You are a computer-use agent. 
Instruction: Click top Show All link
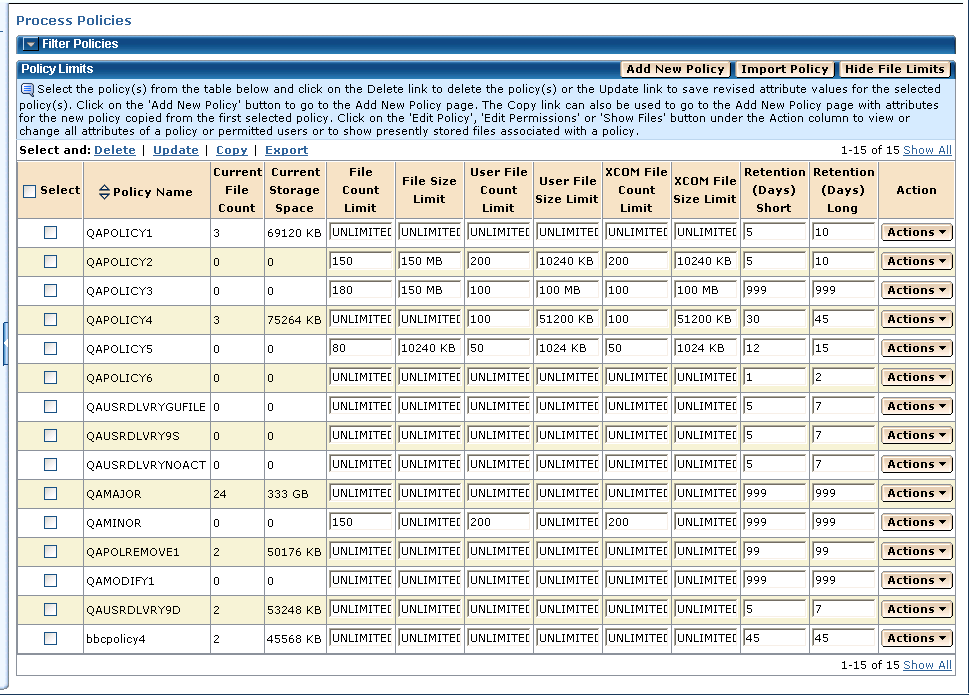click(x=927, y=150)
